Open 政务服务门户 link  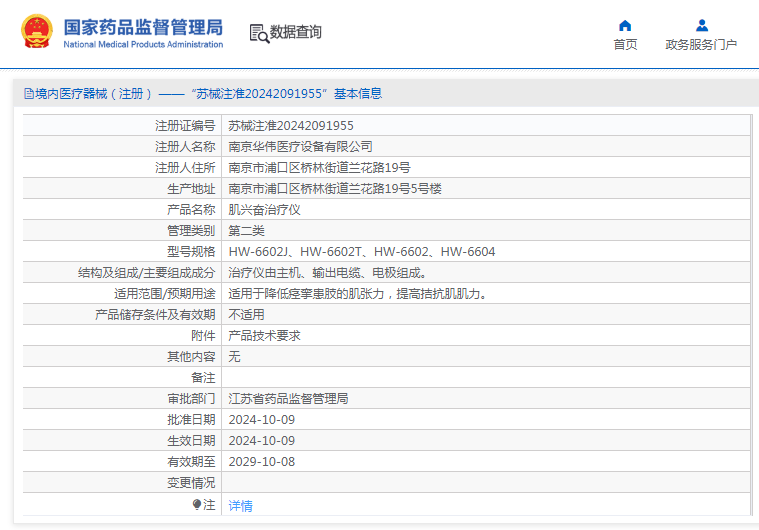tap(701, 45)
